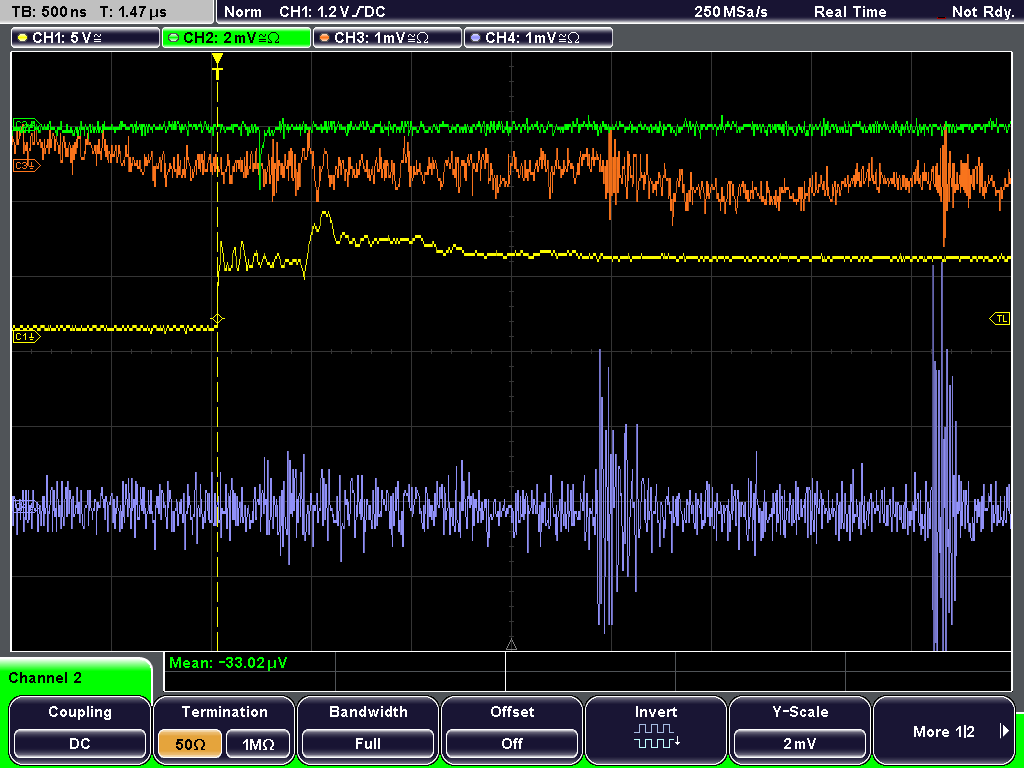Click the CH1: 1.2 V trigger info
The width and height of the screenshot is (1024, 768).
pos(332,12)
